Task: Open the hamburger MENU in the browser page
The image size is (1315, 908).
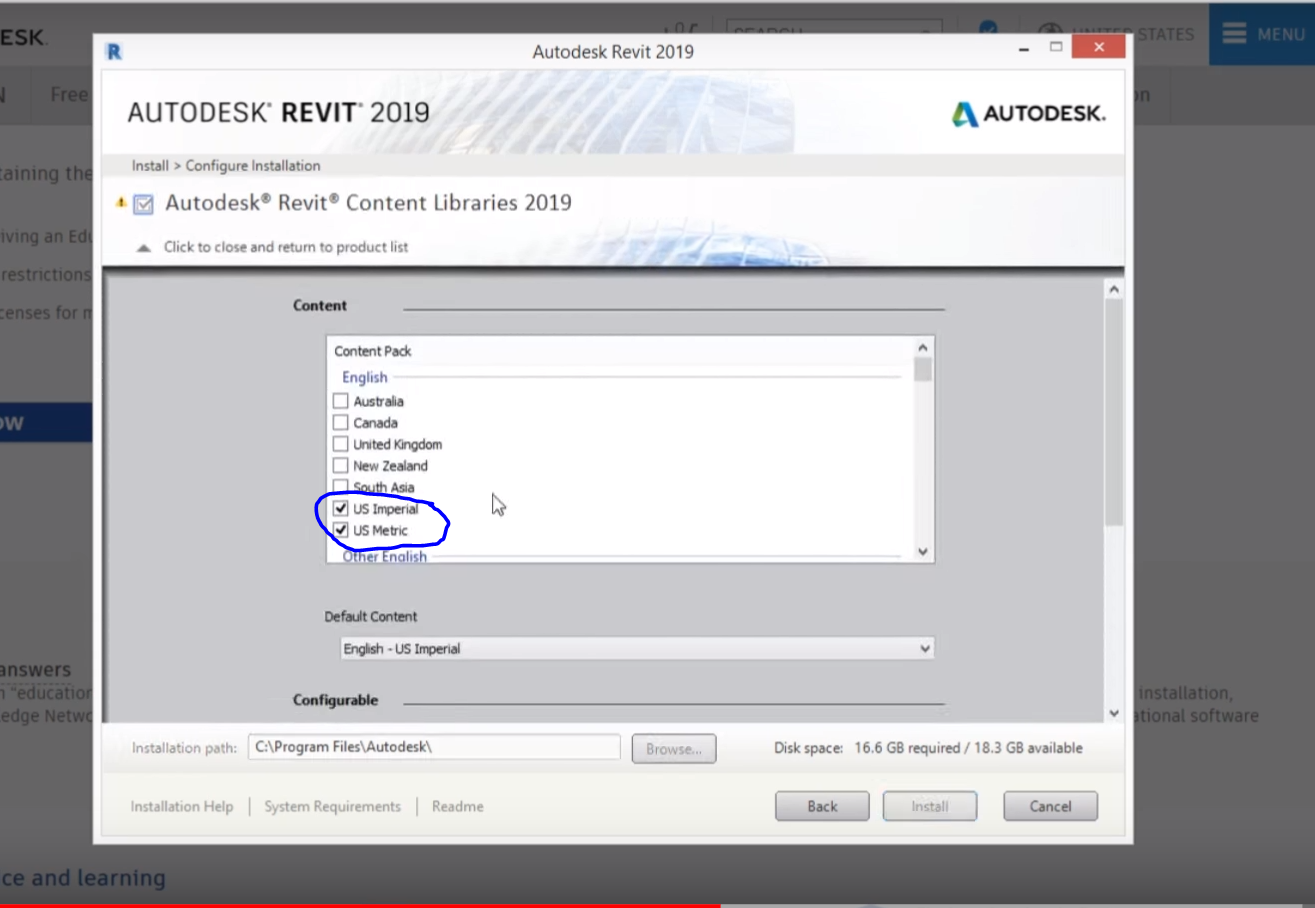Action: coord(1262,34)
